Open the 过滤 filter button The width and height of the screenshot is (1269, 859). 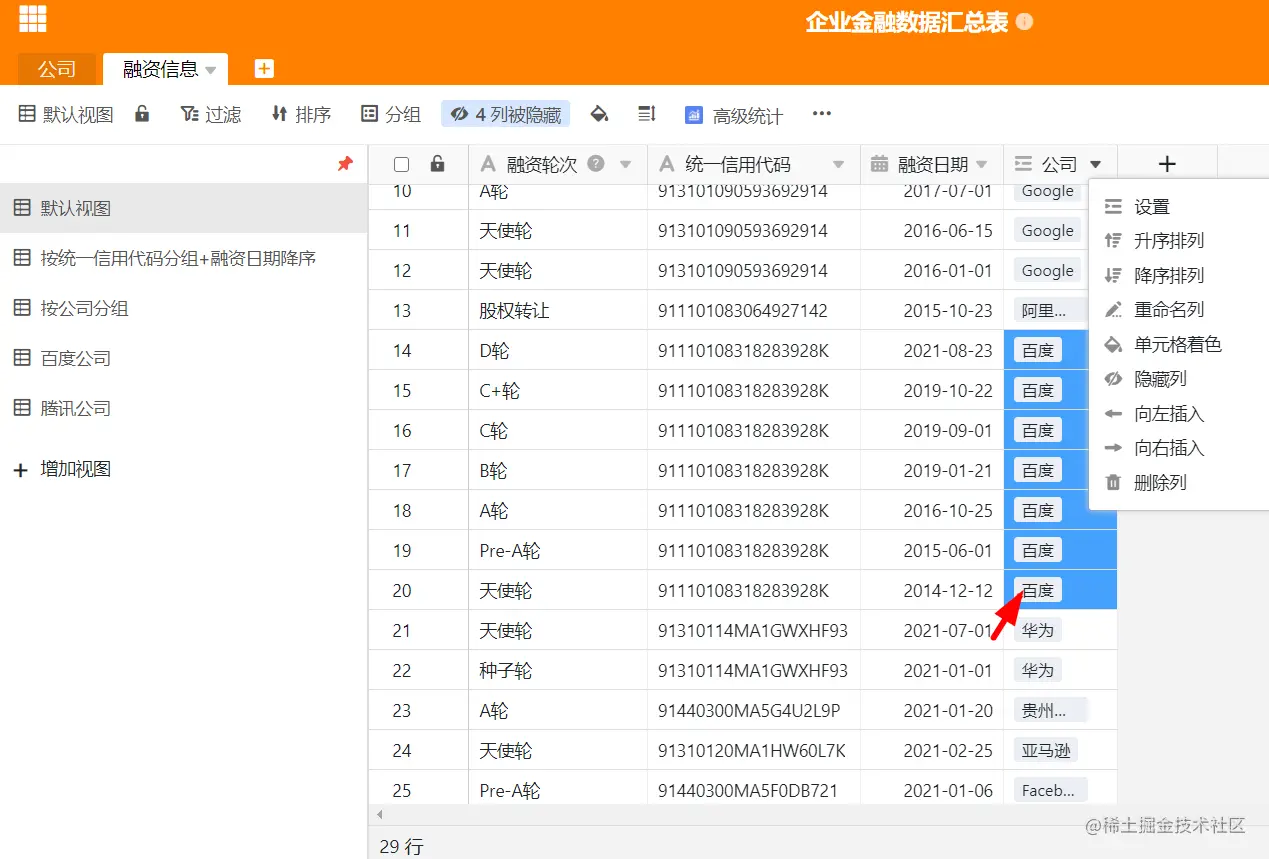pyautogui.click(x=211, y=114)
